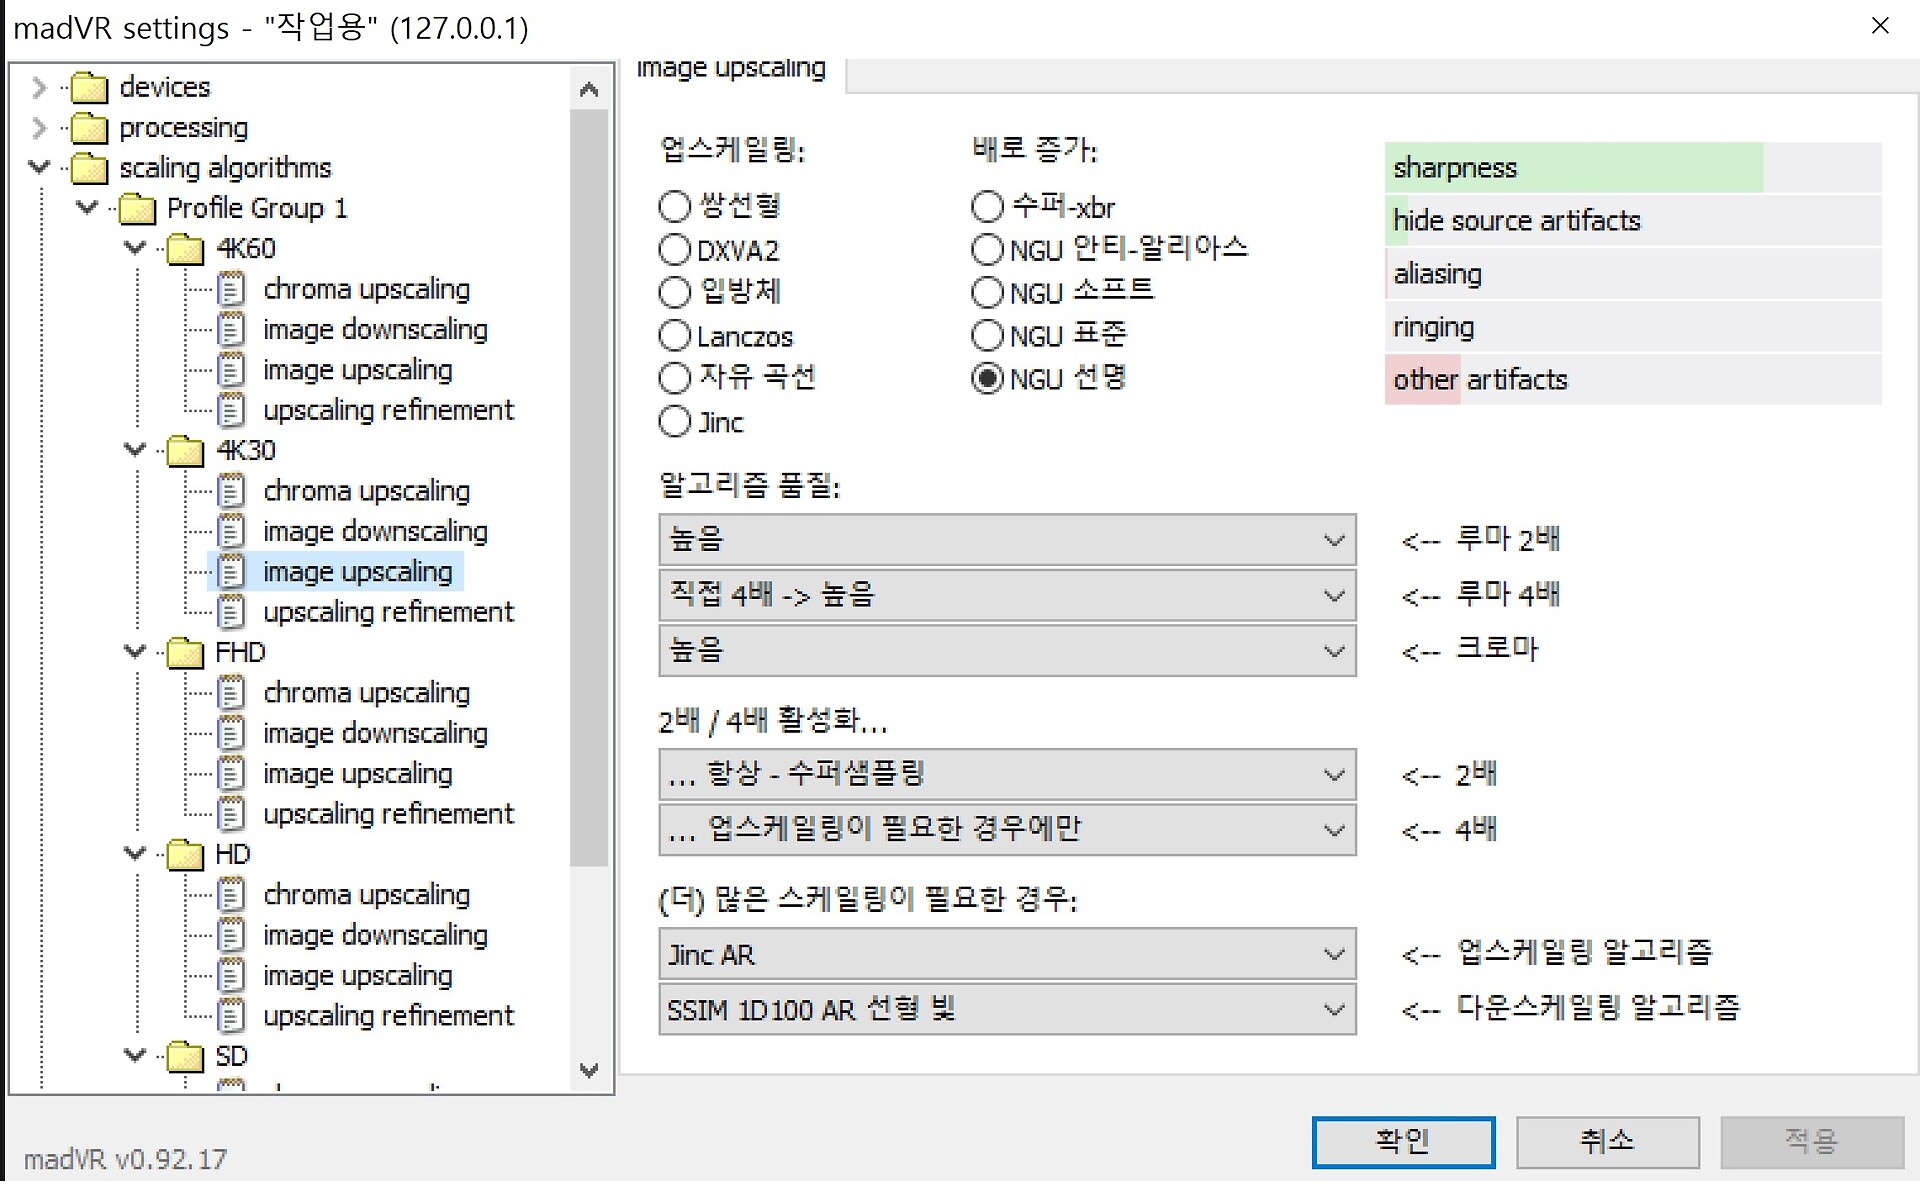Open the Jinc AR upscaling algorithm dropdown
This screenshot has height=1192, width=1920.
(x=1006, y=955)
